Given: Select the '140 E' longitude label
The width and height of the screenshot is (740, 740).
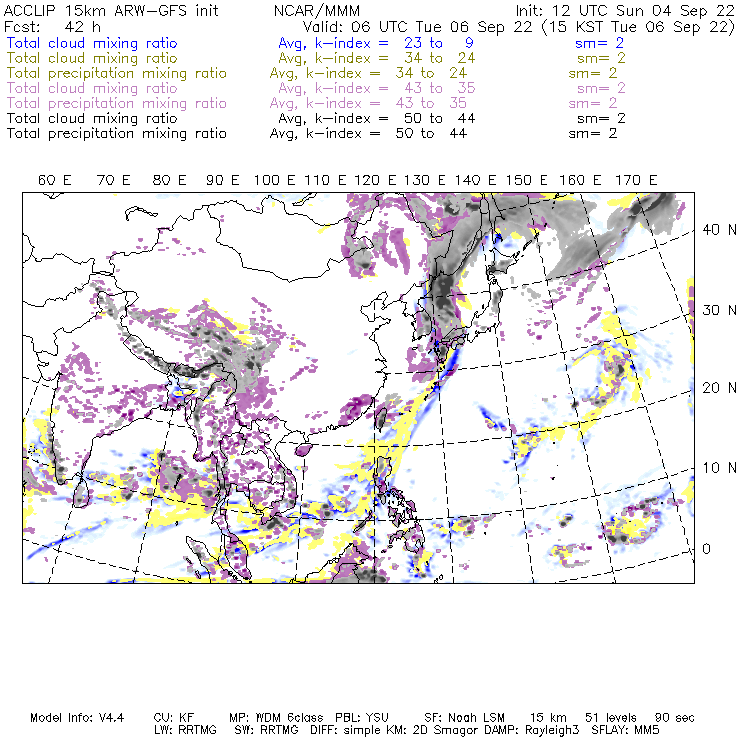Looking at the screenshot, I should 475,180.
